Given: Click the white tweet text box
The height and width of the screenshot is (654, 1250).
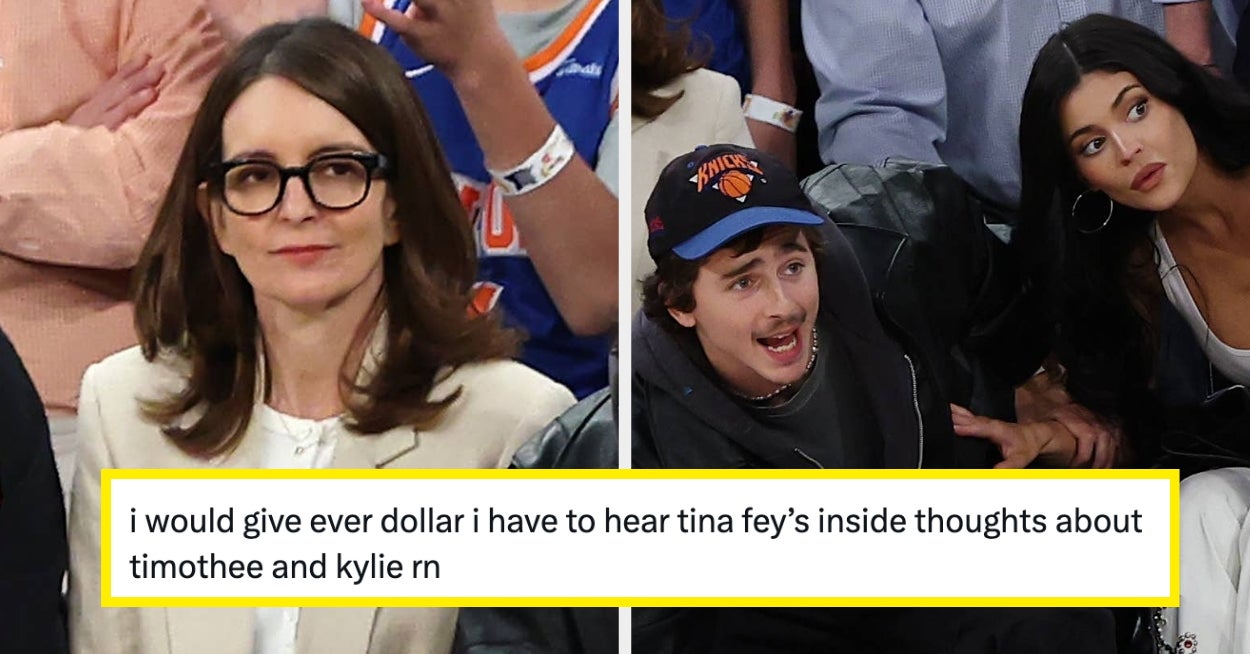Looking at the screenshot, I should pos(640,539).
